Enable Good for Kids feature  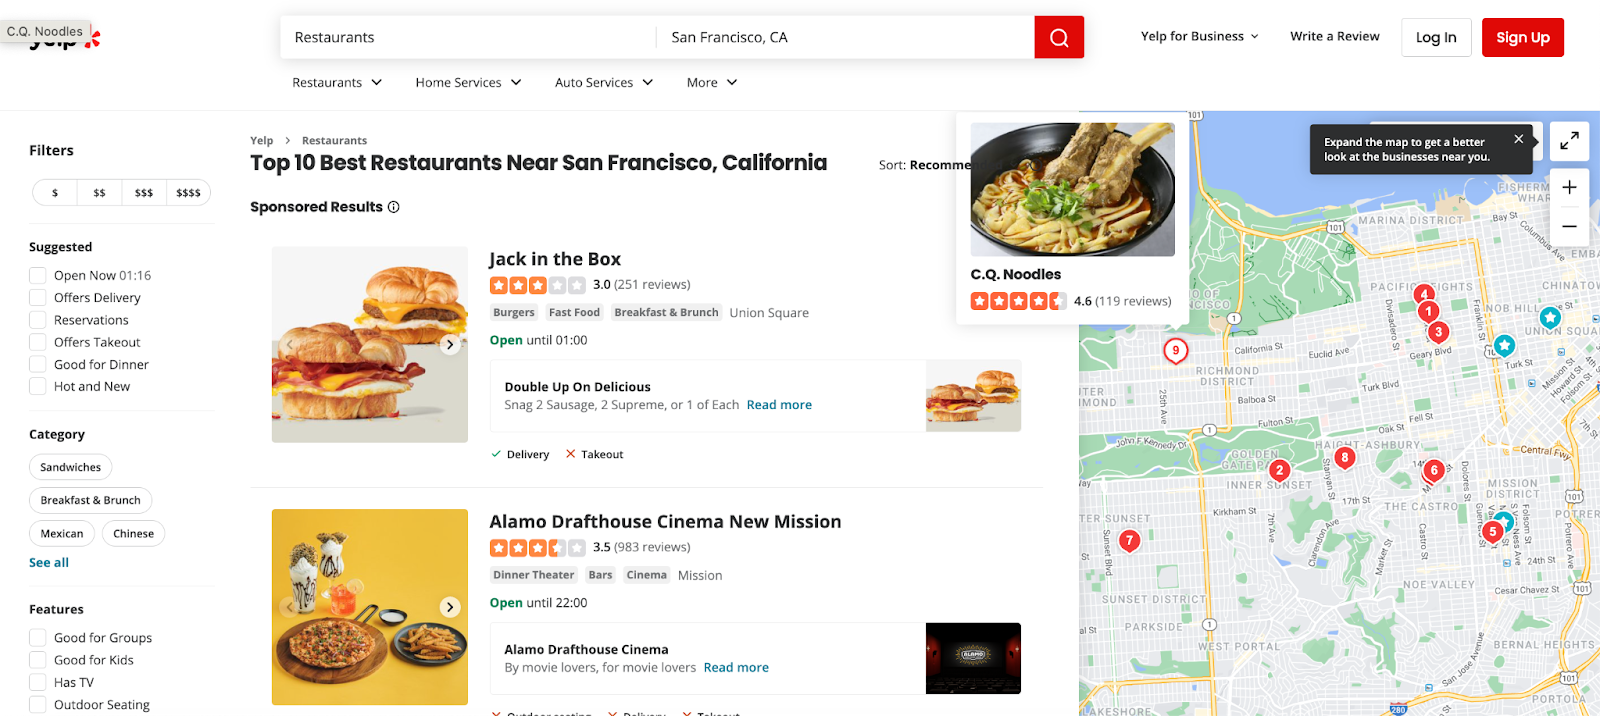[38, 660]
